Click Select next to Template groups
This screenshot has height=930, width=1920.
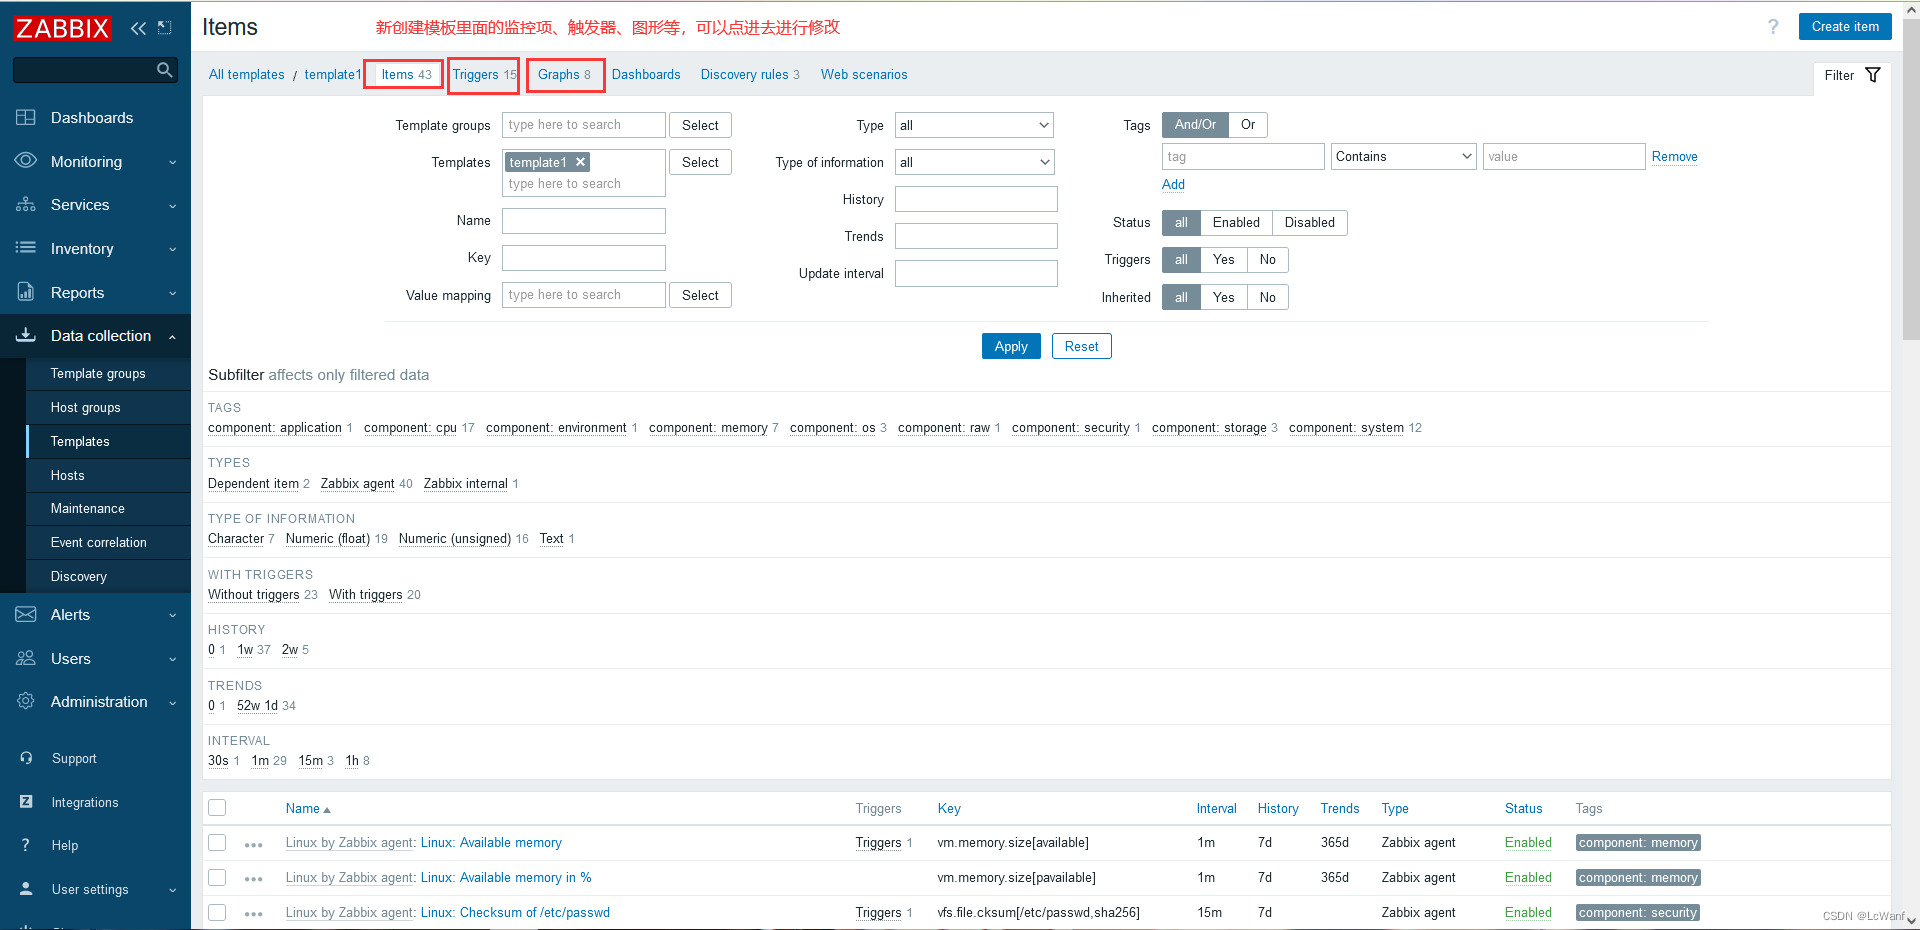700,125
